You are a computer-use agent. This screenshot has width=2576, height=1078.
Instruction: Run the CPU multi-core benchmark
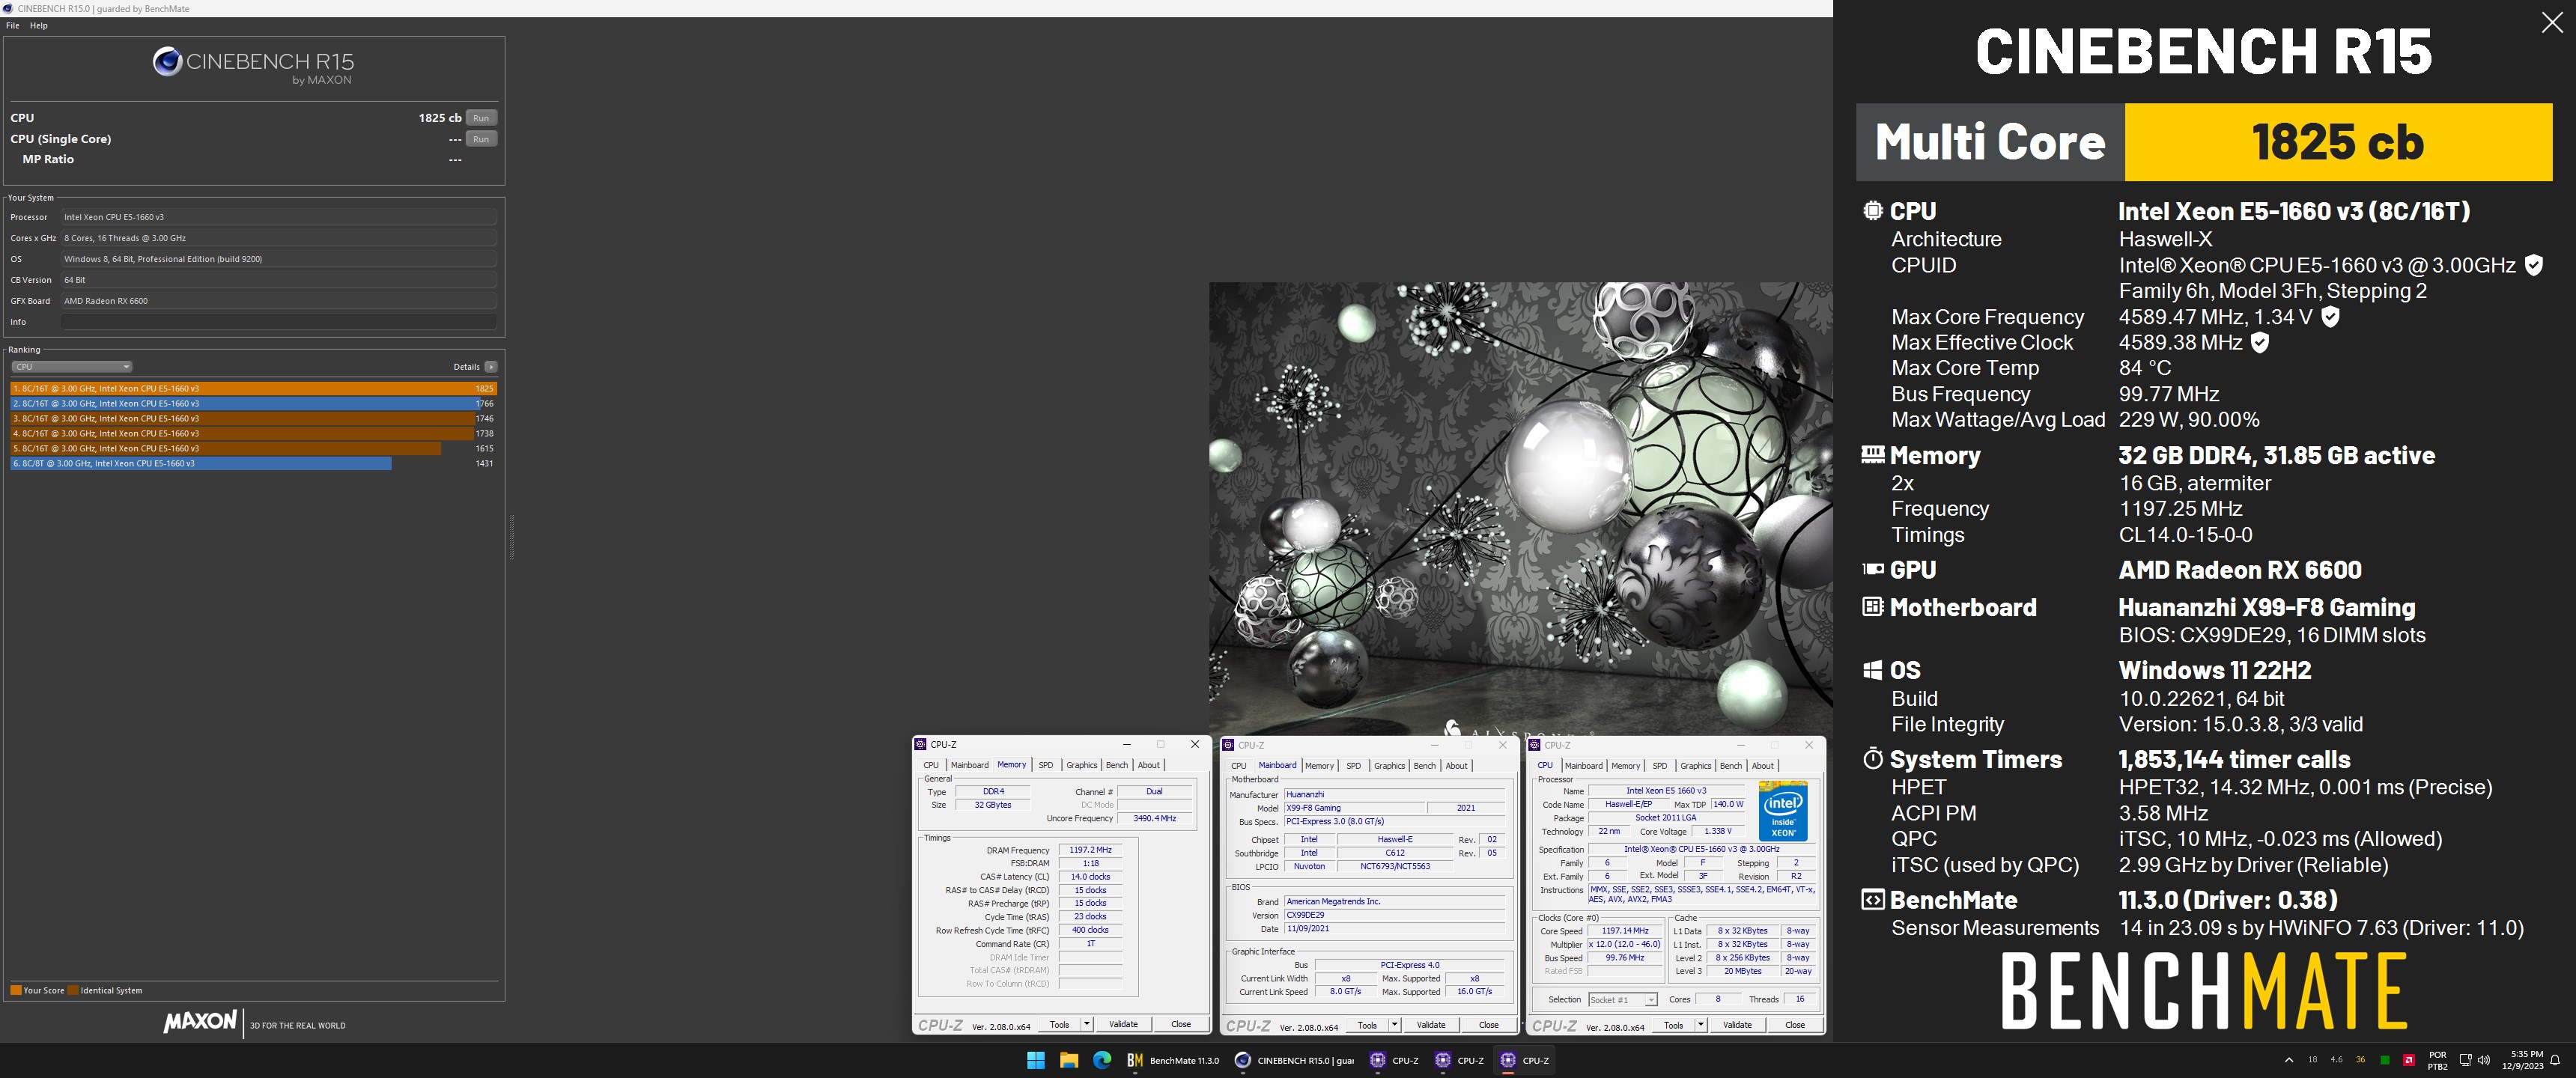click(x=481, y=118)
